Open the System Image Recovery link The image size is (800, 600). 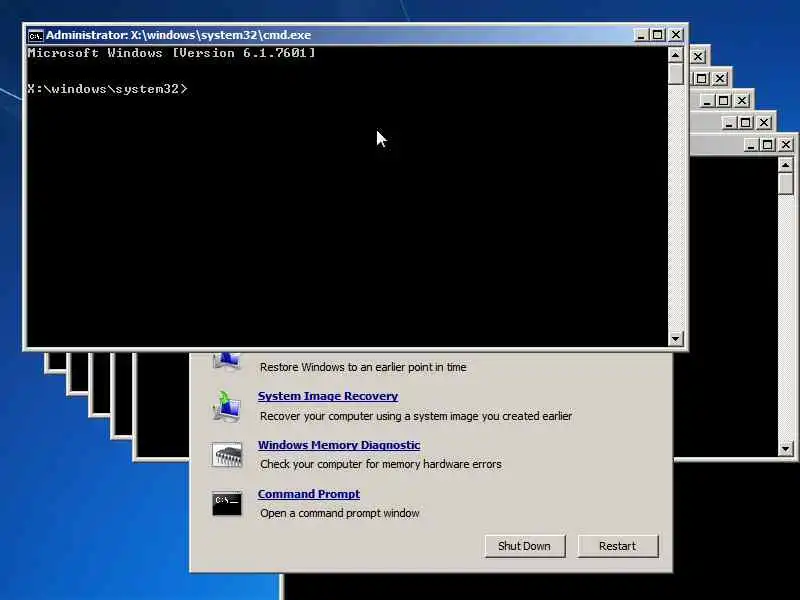[328, 396]
